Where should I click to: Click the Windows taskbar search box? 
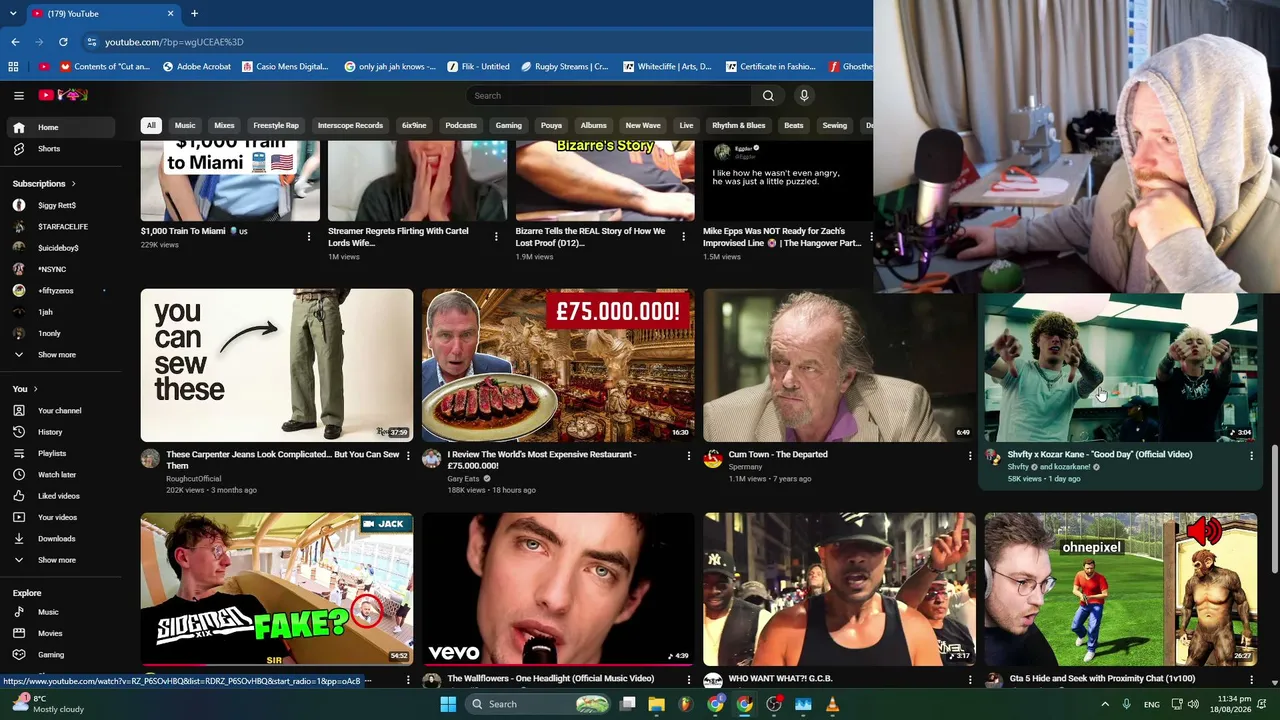[x=537, y=704]
